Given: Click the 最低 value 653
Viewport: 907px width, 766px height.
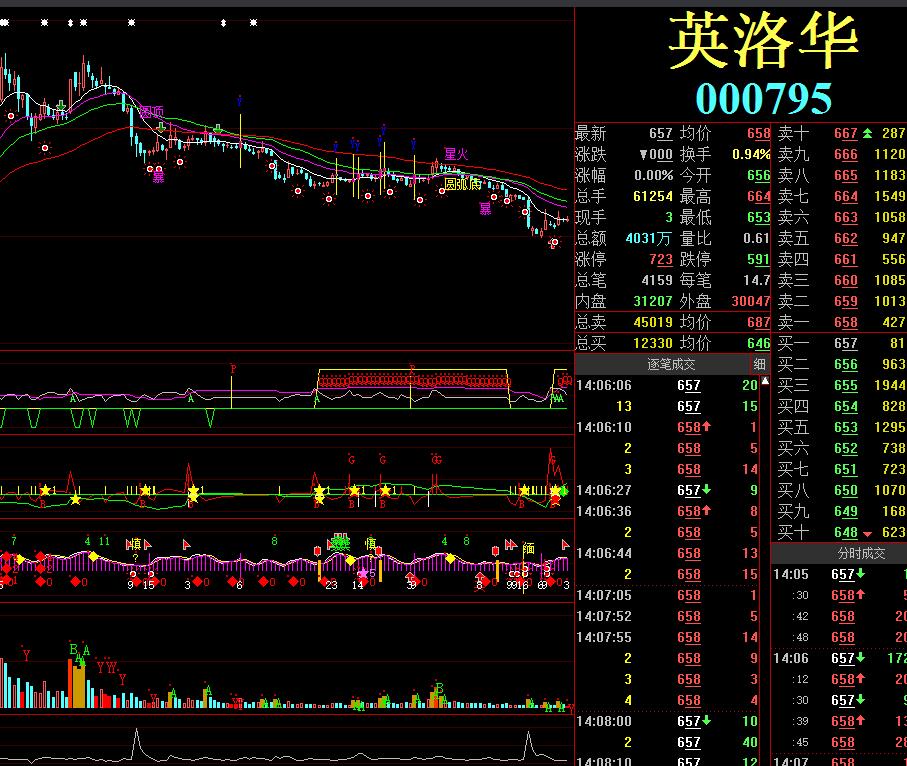Looking at the screenshot, I should click(x=758, y=218).
